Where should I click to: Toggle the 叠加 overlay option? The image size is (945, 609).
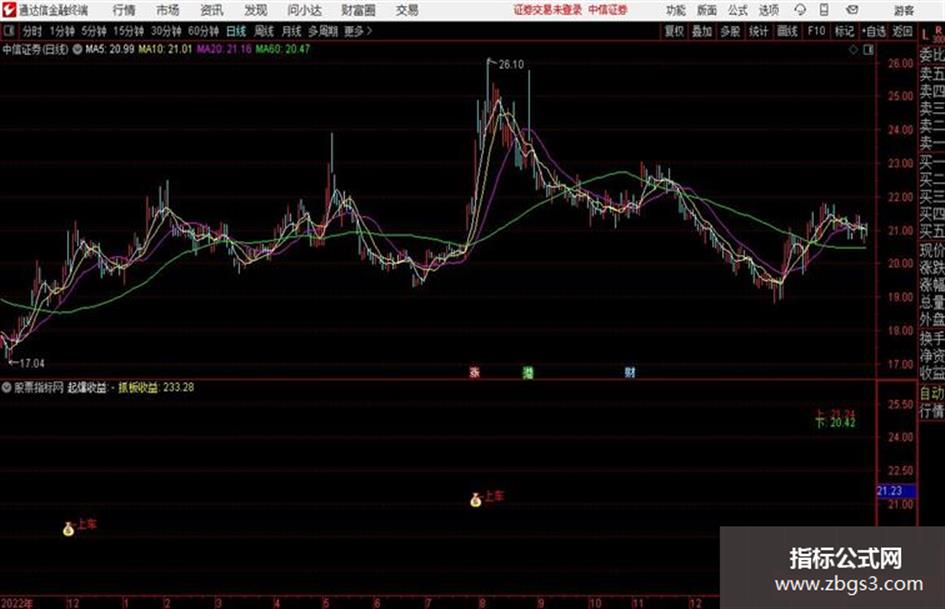coord(702,31)
